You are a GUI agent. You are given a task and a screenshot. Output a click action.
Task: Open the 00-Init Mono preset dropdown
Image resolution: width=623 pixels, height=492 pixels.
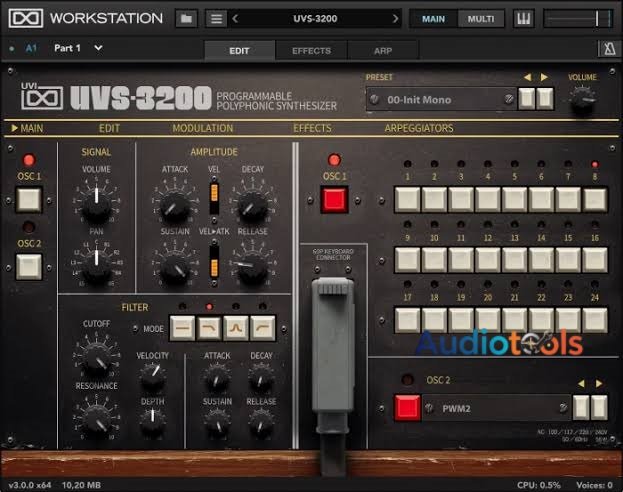(441, 99)
